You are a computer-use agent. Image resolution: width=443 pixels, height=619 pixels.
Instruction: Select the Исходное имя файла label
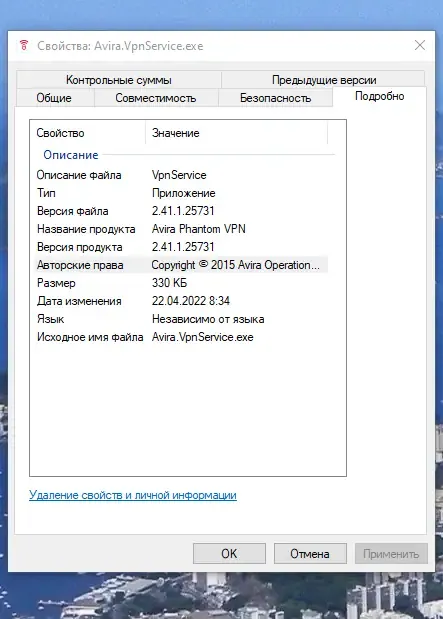[90, 337]
